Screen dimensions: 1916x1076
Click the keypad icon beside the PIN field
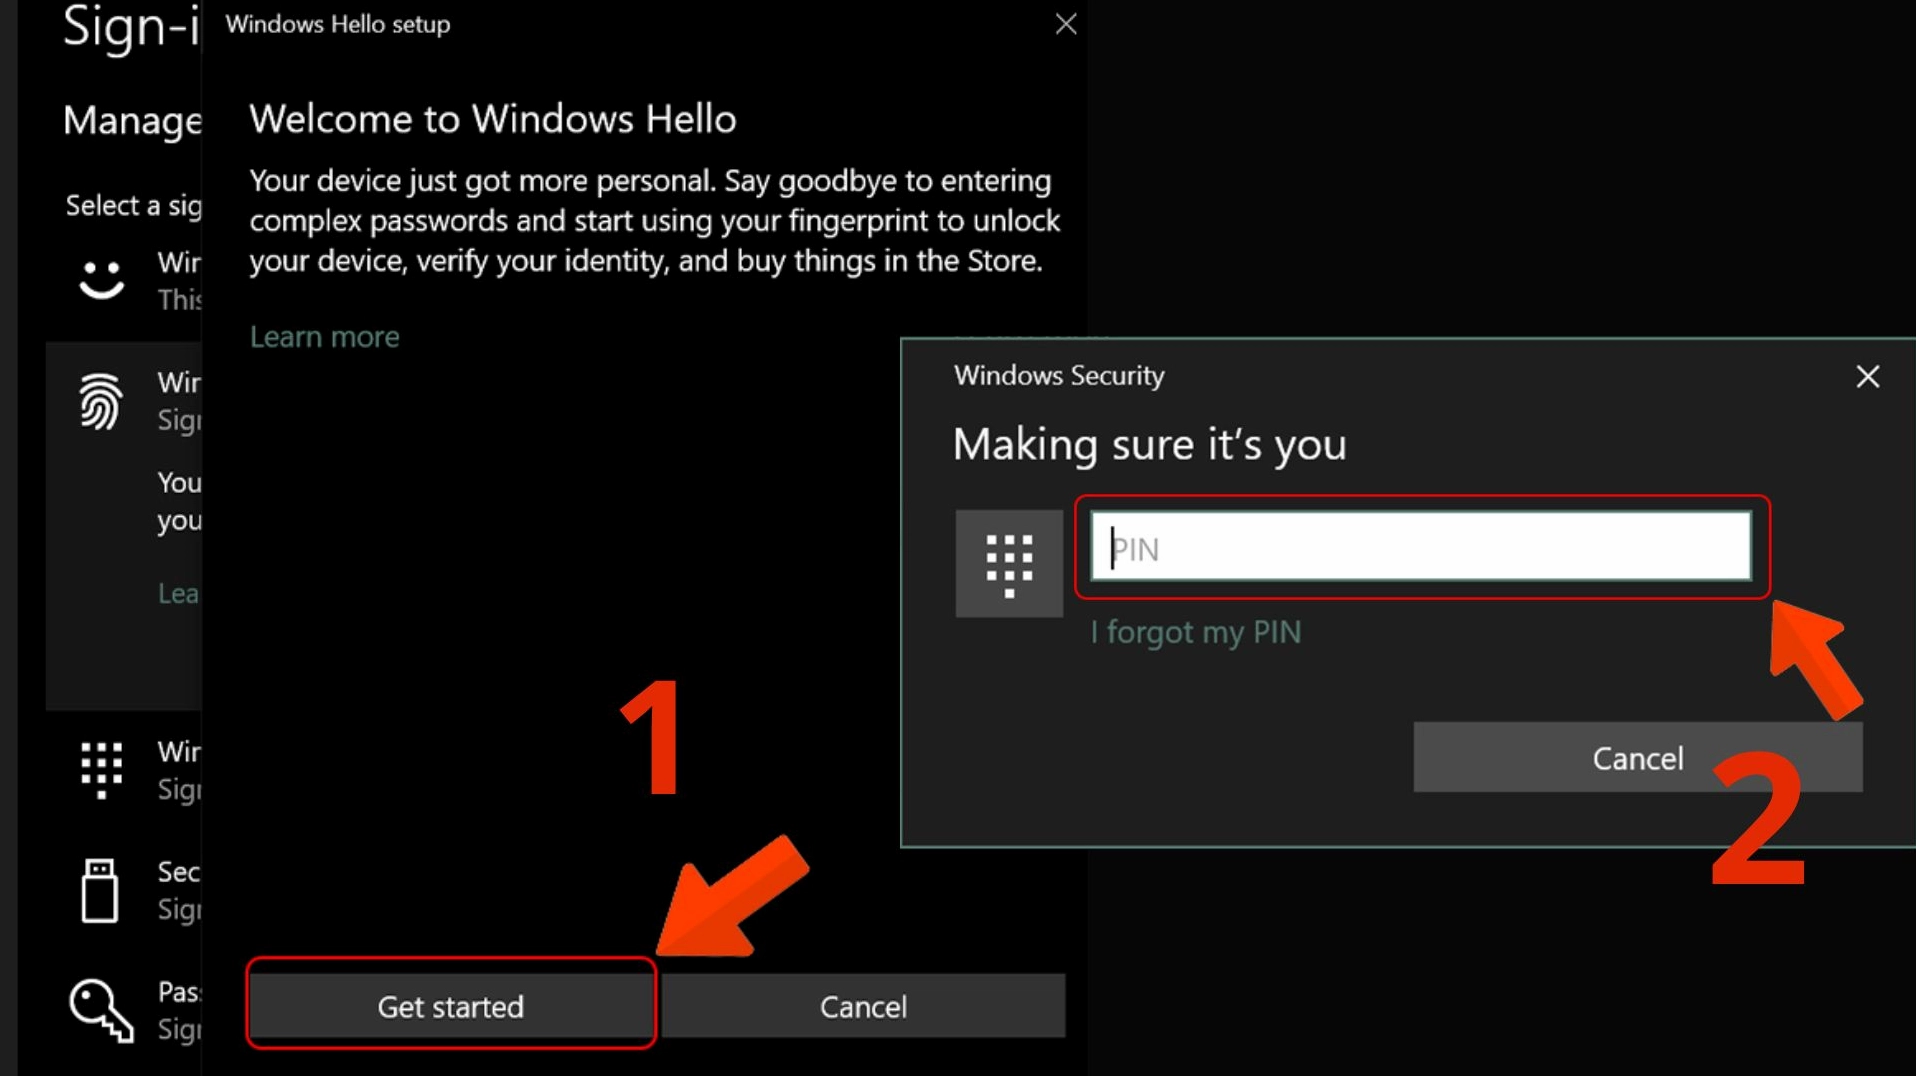(x=1008, y=563)
